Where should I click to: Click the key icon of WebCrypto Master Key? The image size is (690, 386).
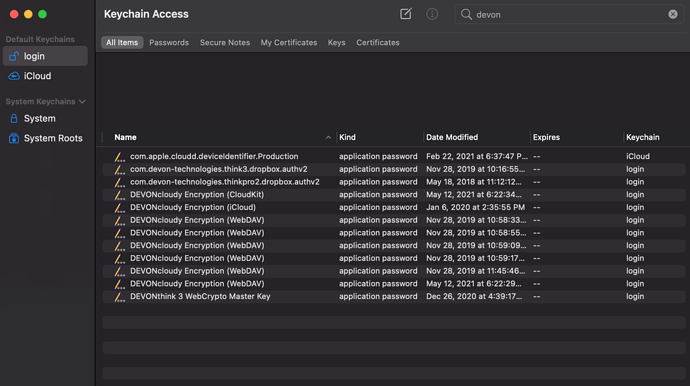[120, 297]
